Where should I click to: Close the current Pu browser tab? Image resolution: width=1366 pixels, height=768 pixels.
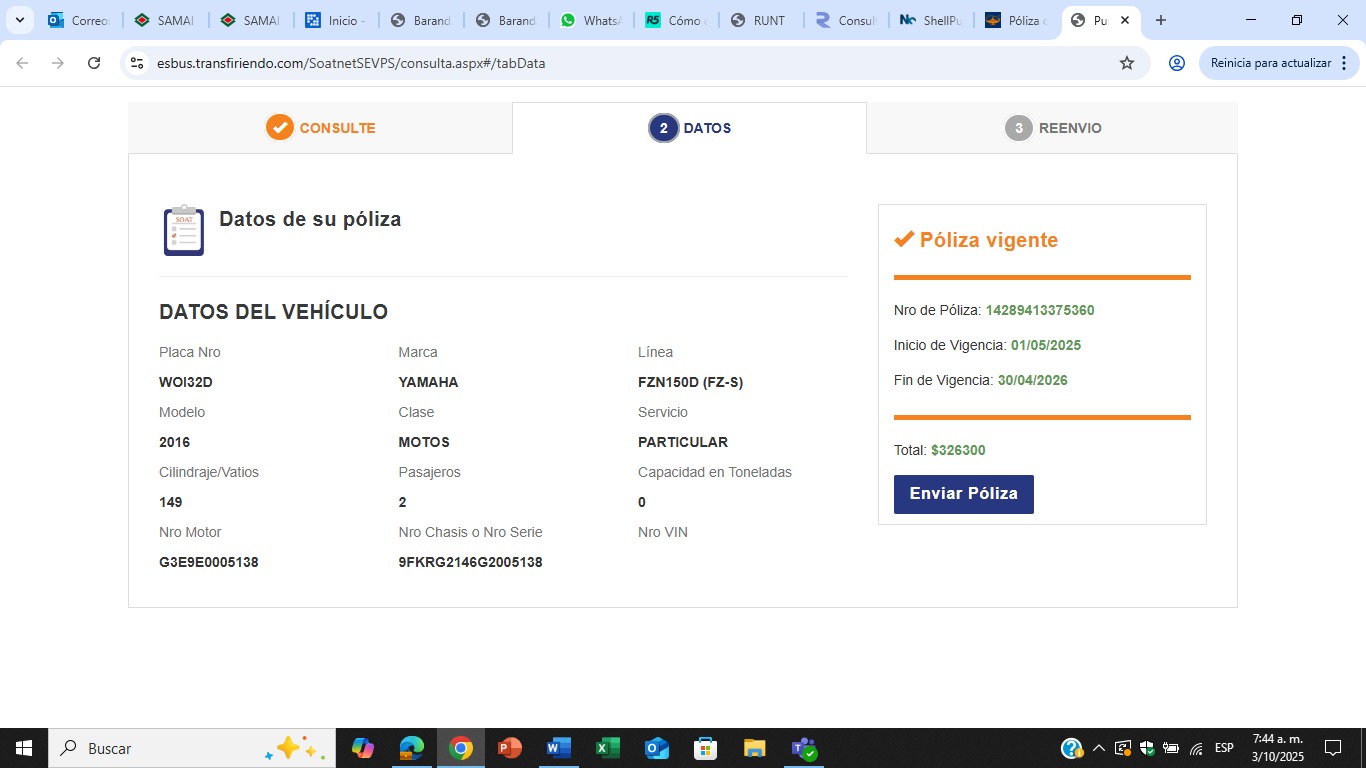[x=1124, y=20]
